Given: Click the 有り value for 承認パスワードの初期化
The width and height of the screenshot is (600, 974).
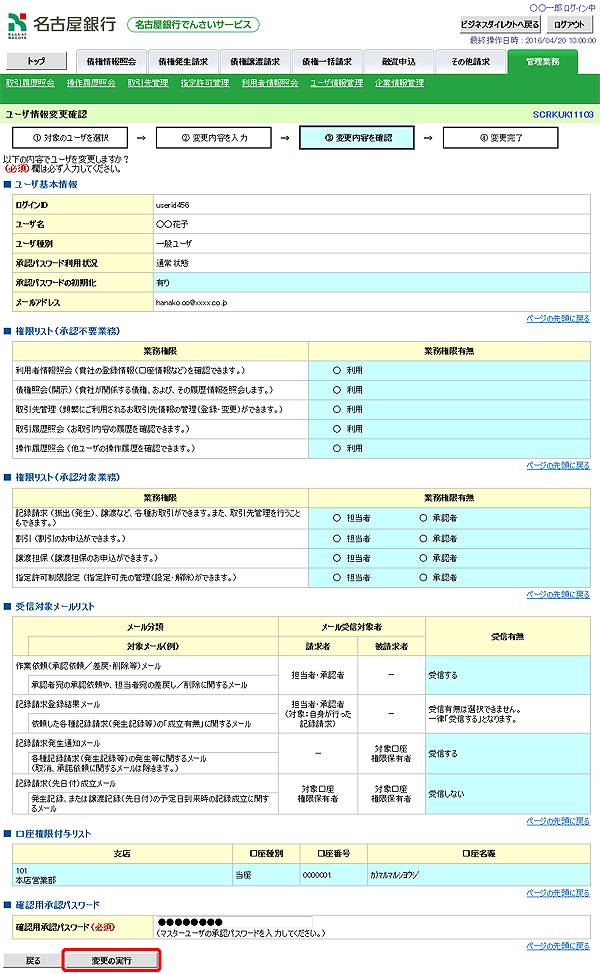Looking at the screenshot, I should click(x=163, y=283).
